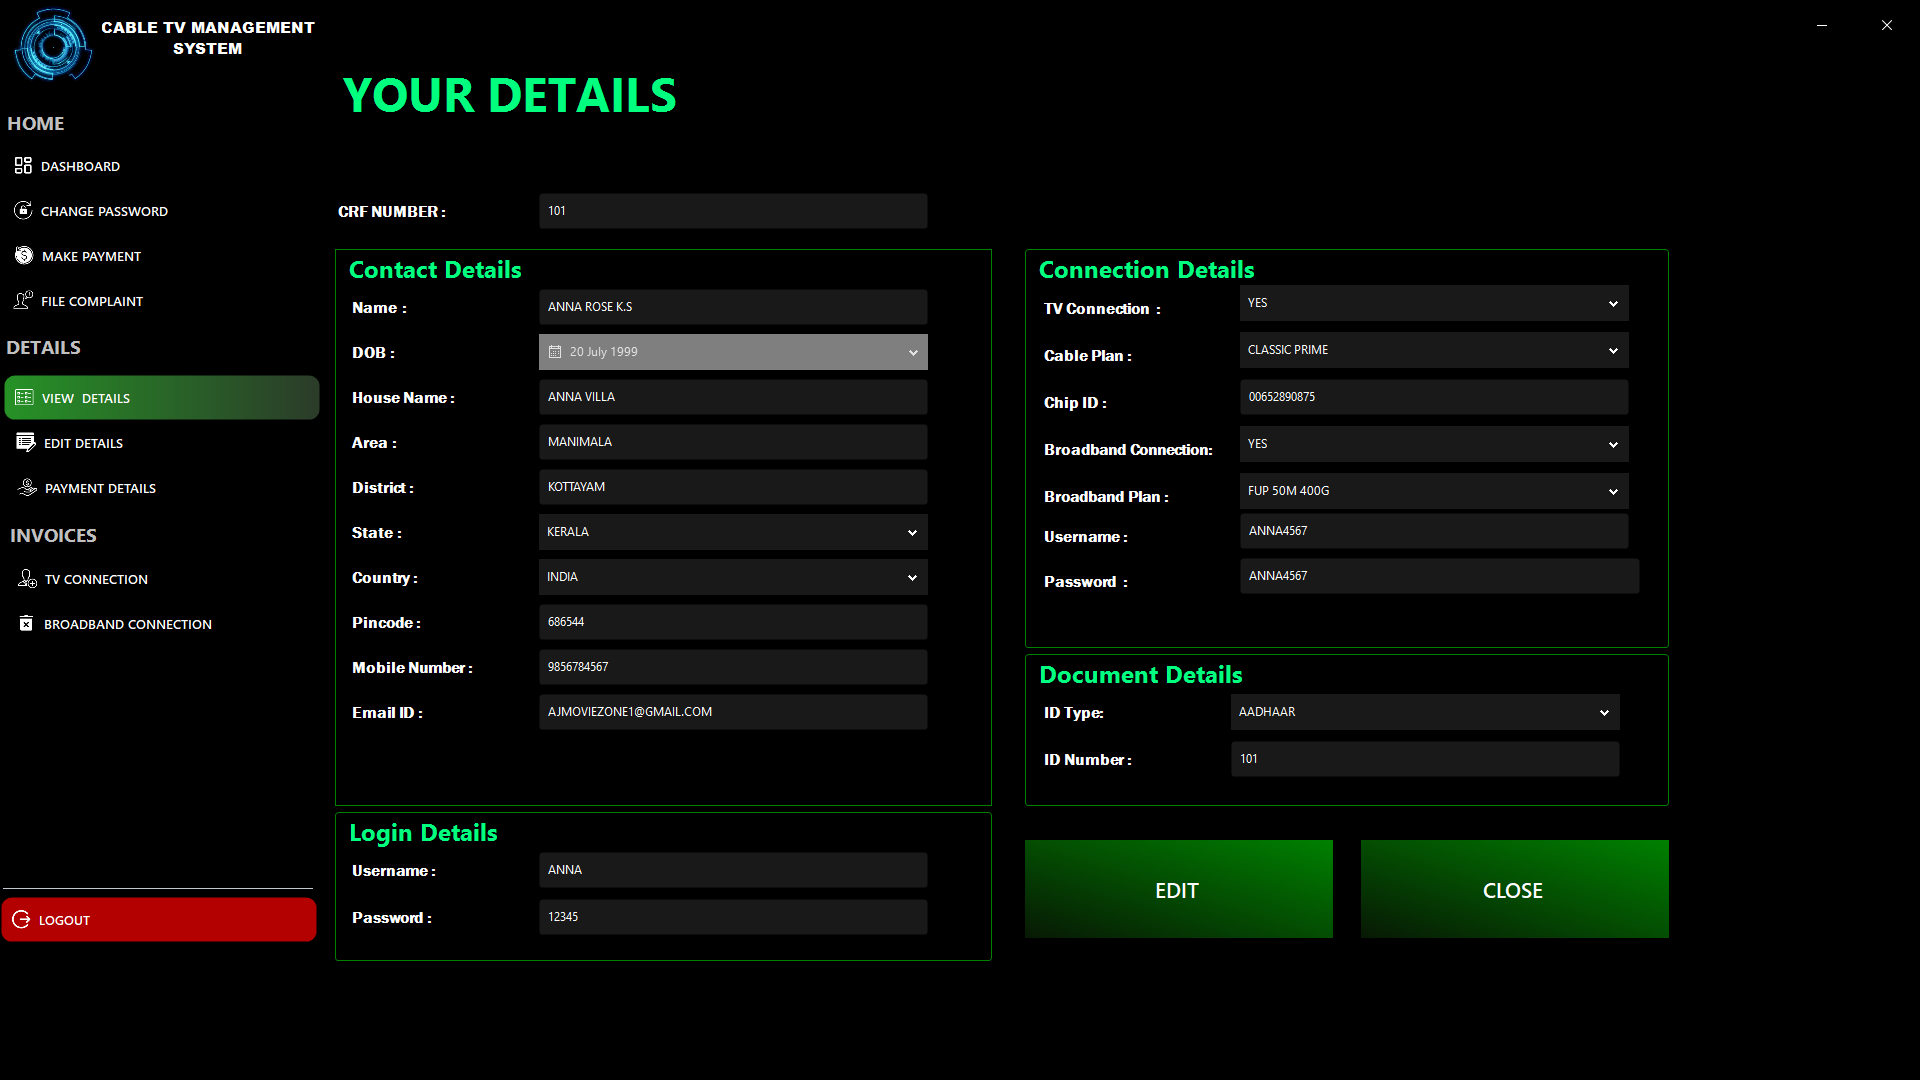Open the Payment Details section
The height and width of the screenshot is (1080, 1920).
(99, 488)
